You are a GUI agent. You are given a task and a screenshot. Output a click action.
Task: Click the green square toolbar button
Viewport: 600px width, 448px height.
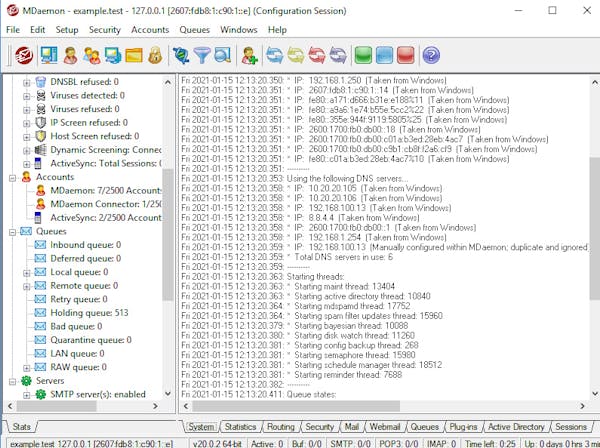pyautogui.click(x=363, y=55)
